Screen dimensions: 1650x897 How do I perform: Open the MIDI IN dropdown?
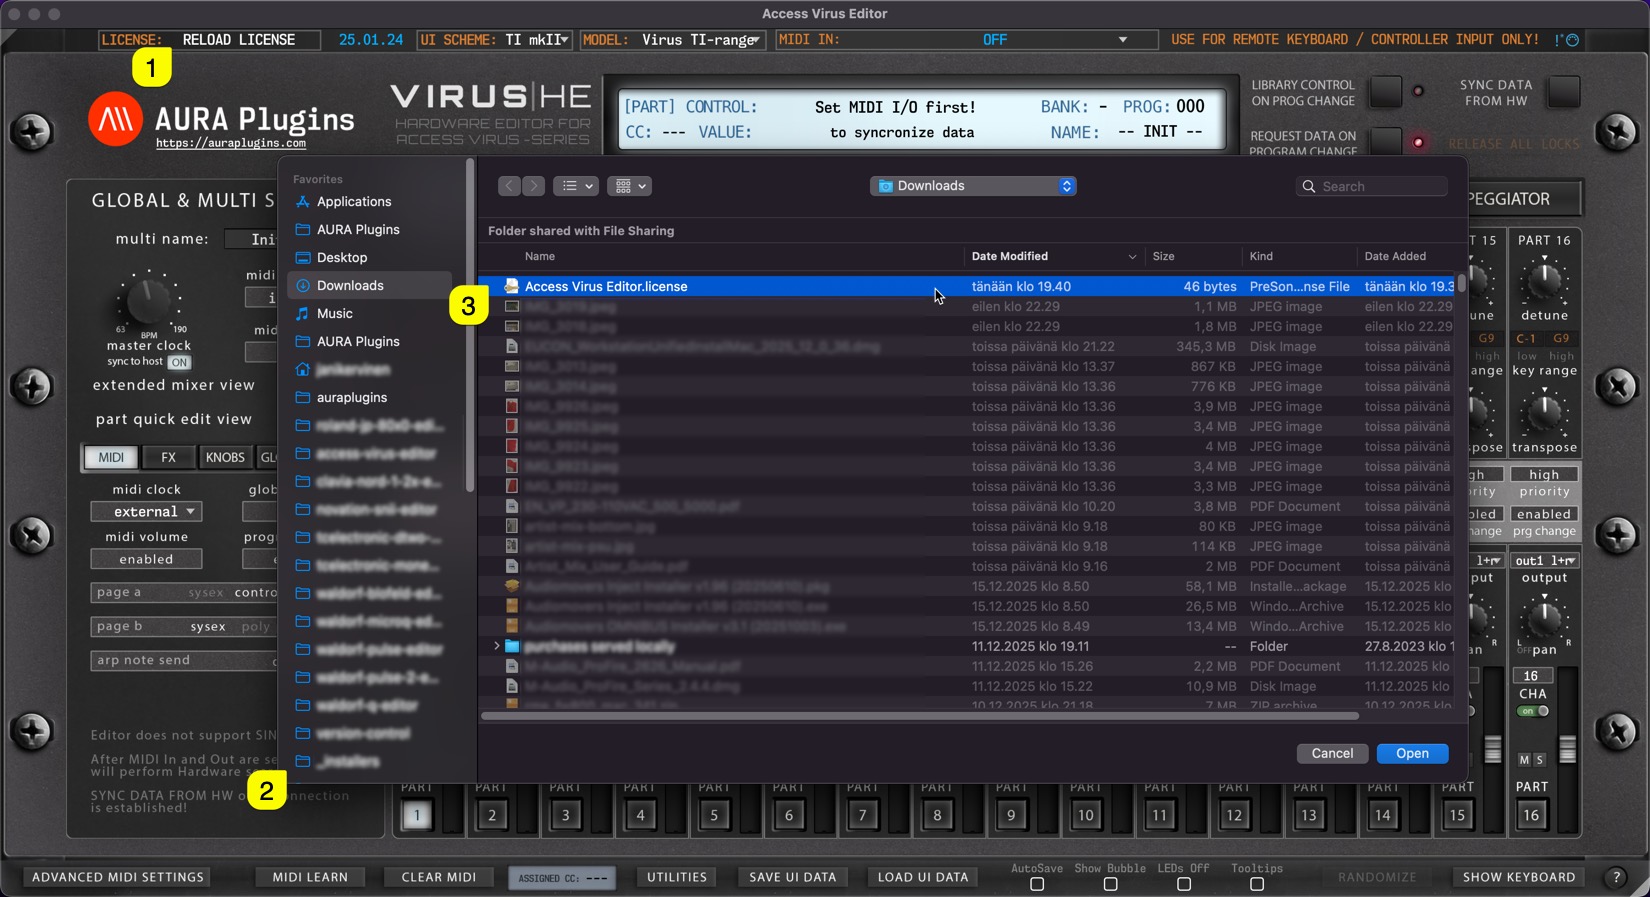pos(1122,40)
